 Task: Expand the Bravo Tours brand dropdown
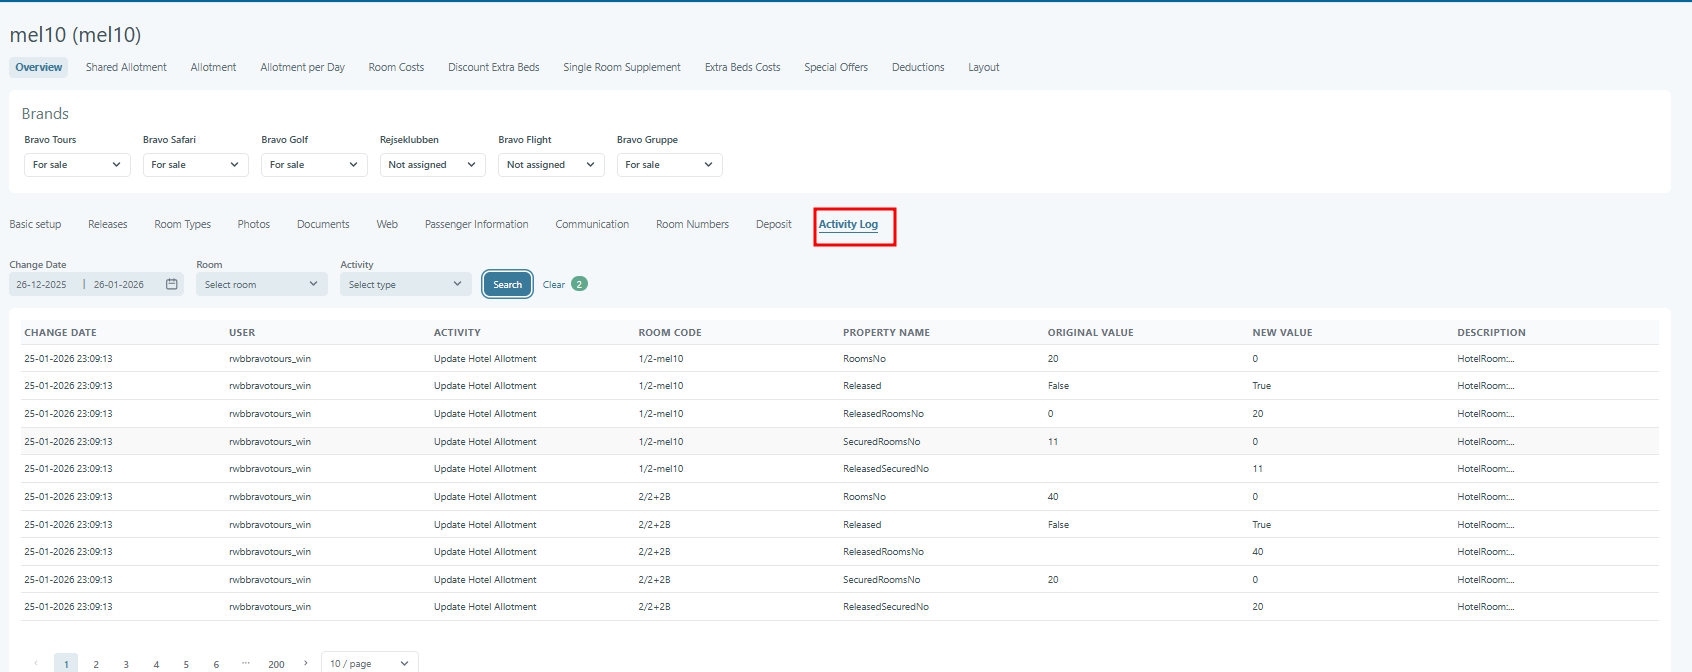[77, 165]
